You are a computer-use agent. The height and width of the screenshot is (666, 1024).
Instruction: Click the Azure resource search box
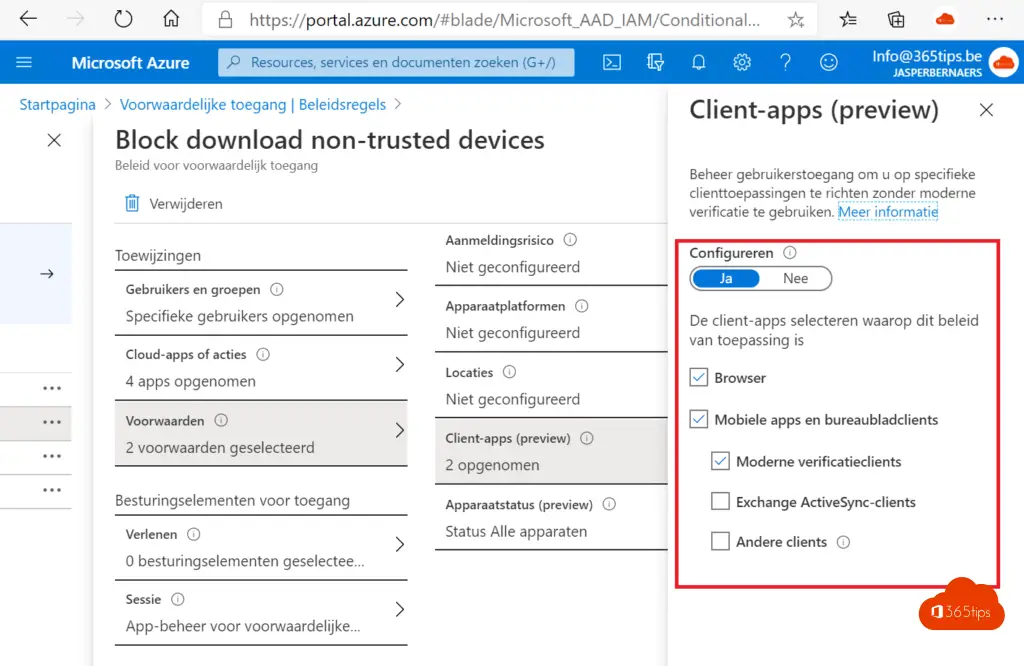[x=397, y=62]
